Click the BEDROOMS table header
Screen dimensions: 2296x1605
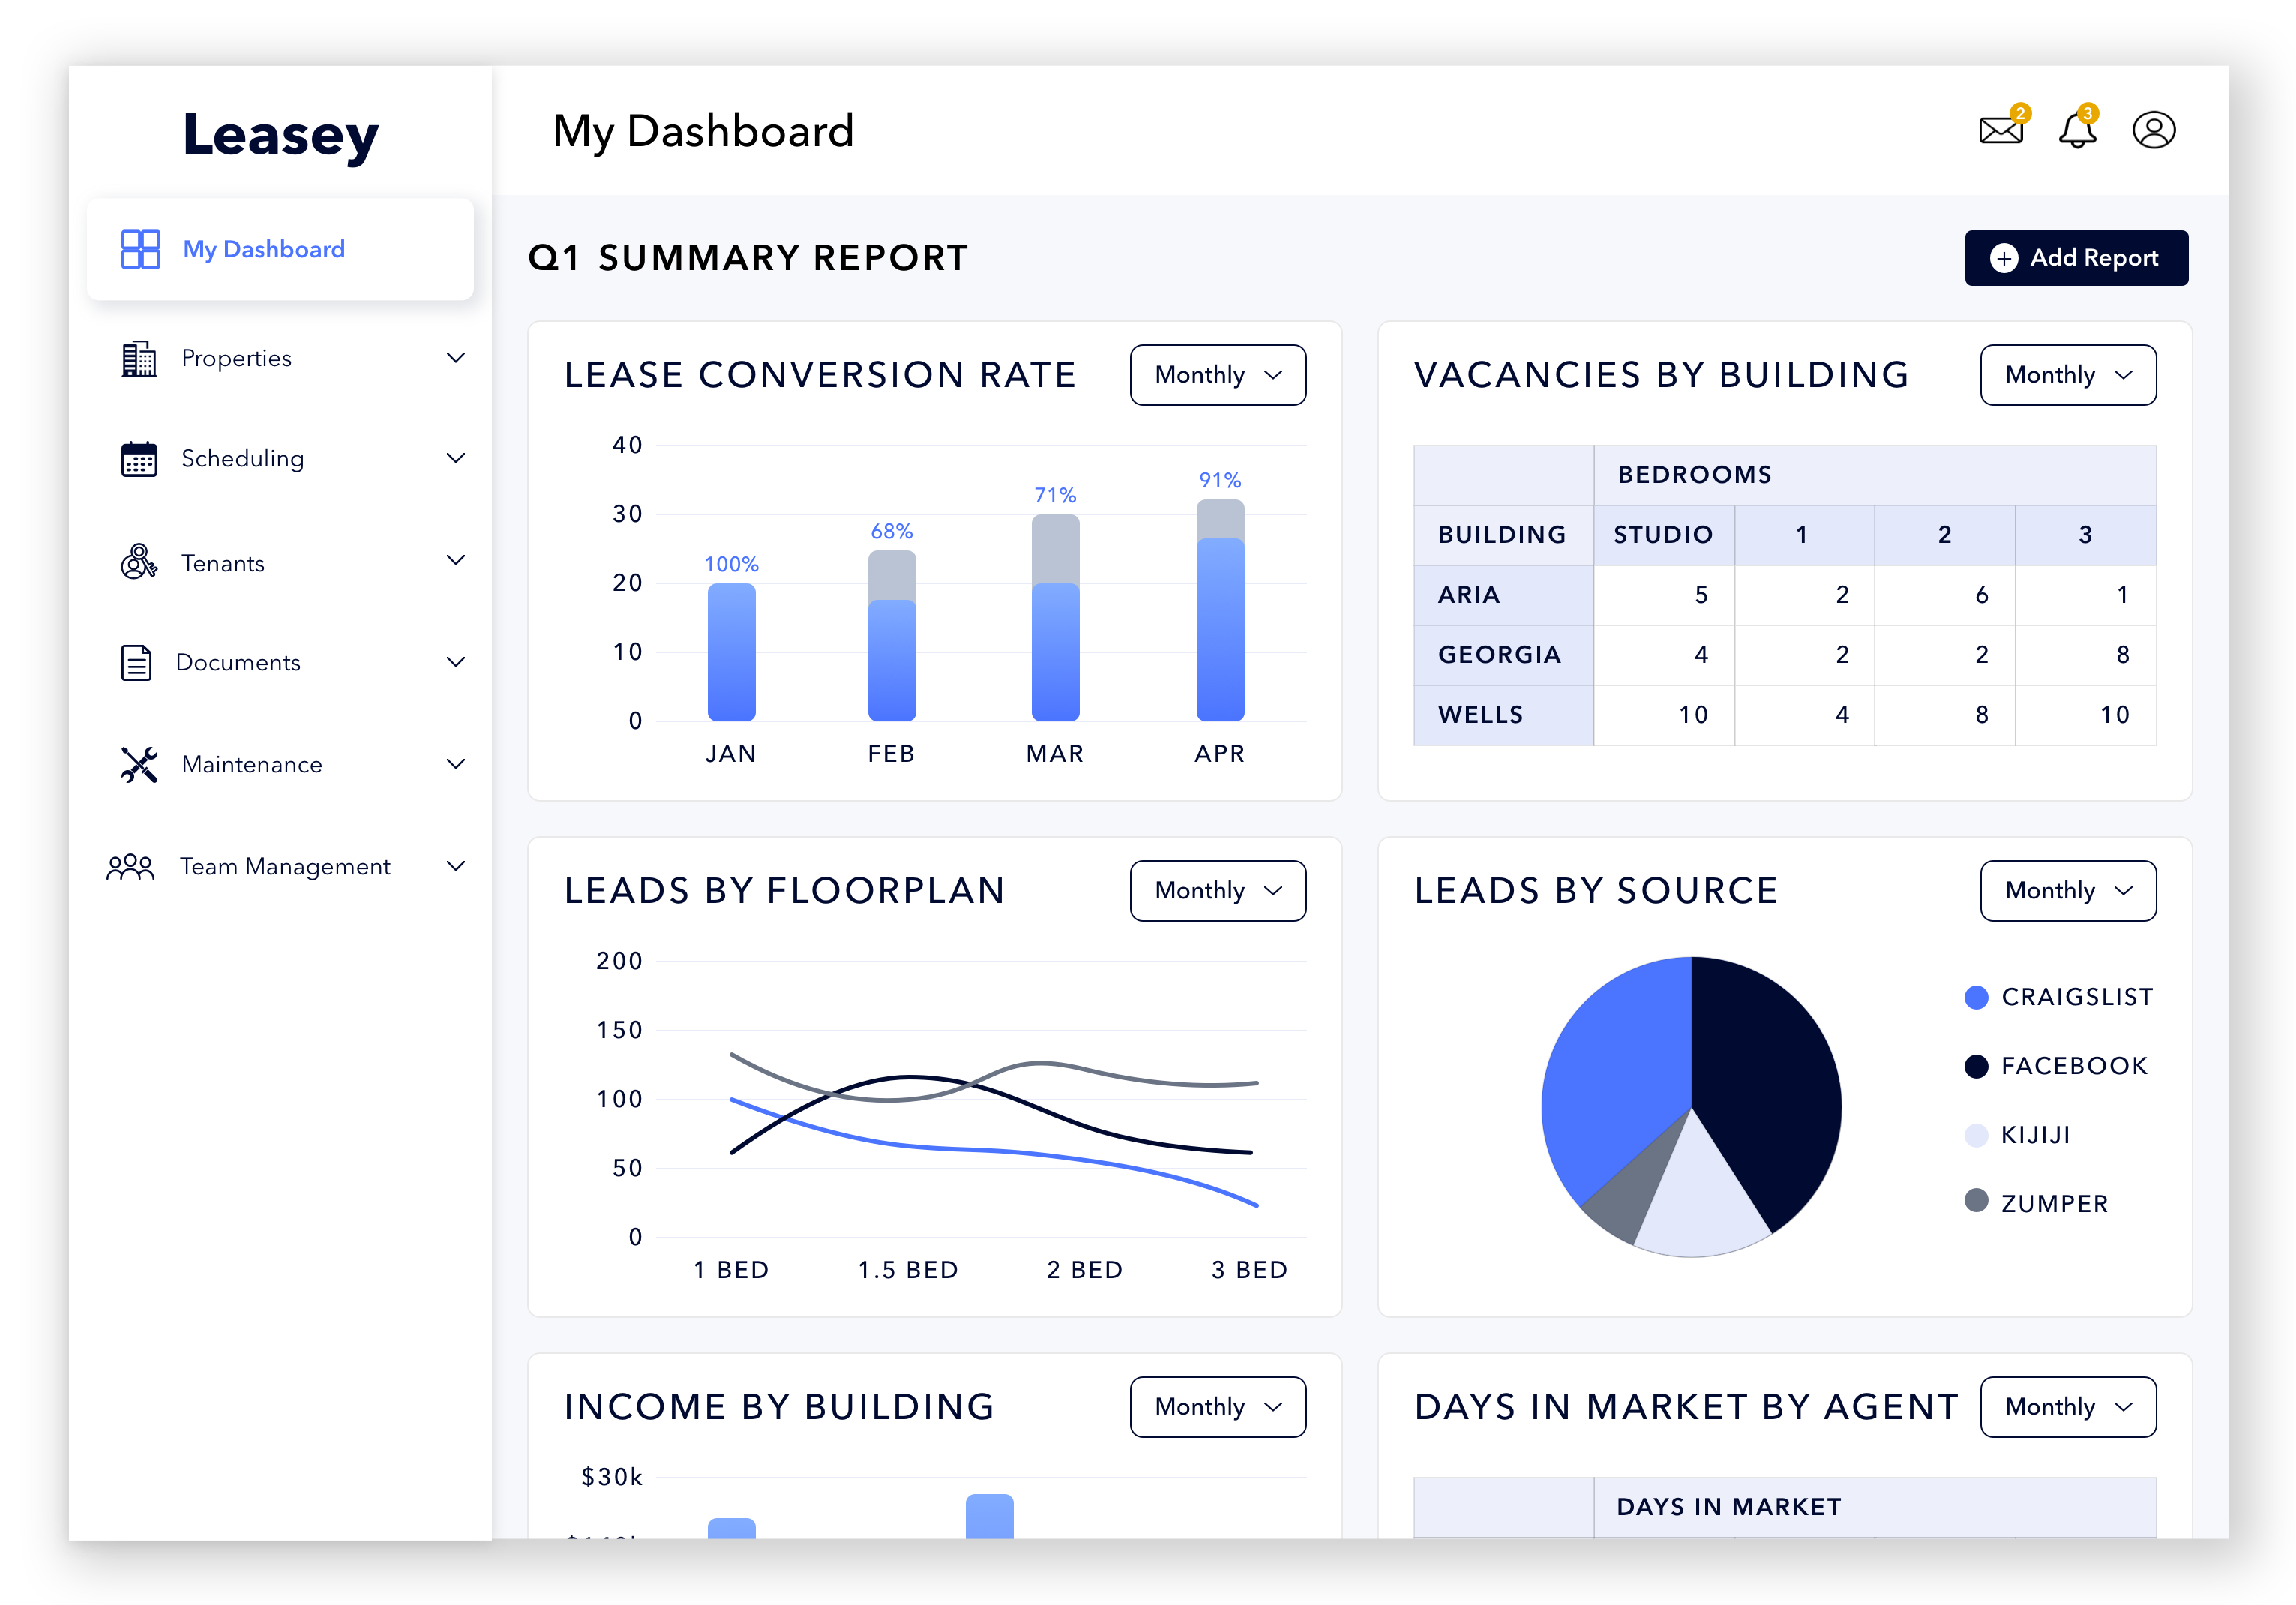coord(1875,475)
